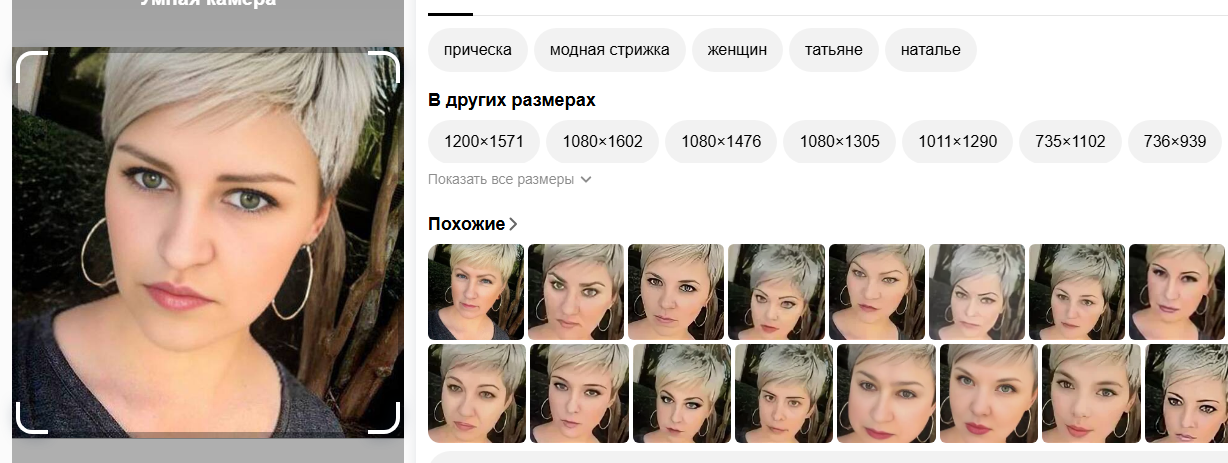Select the 'наталье' tag chip
The width and height of the screenshot is (1228, 463).
tap(931, 50)
